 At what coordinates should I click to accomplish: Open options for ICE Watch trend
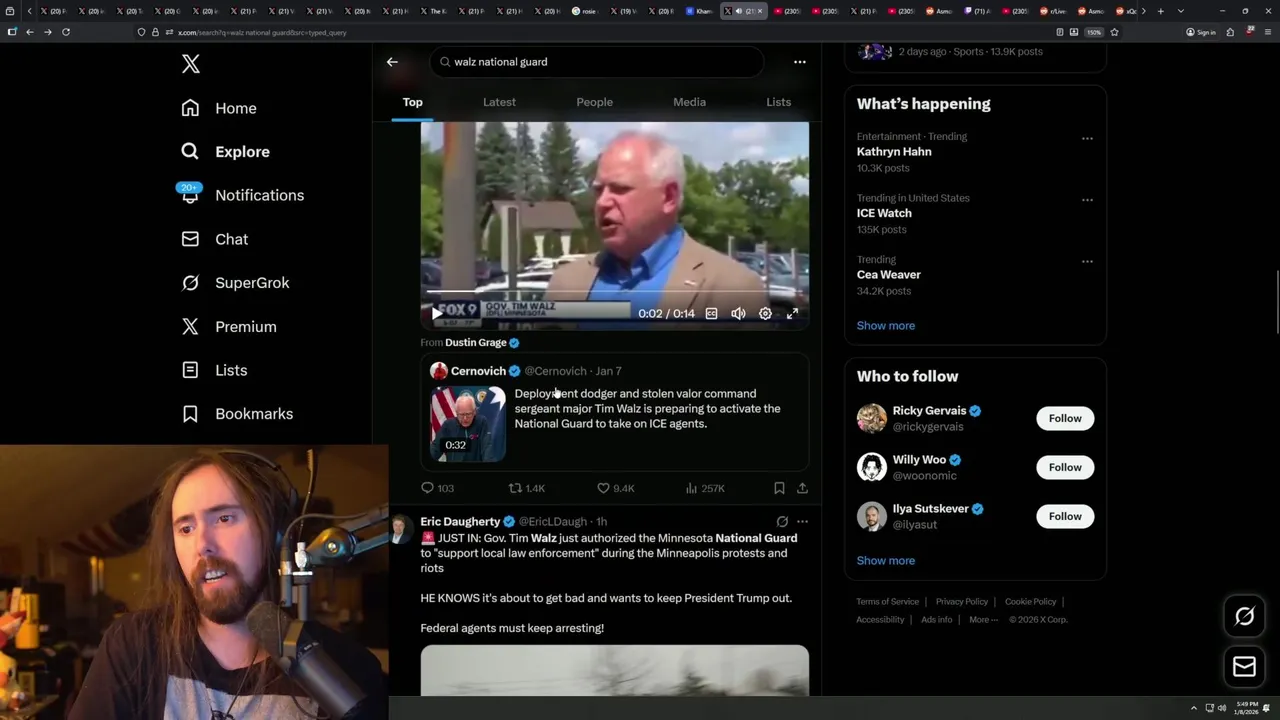[1087, 200]
